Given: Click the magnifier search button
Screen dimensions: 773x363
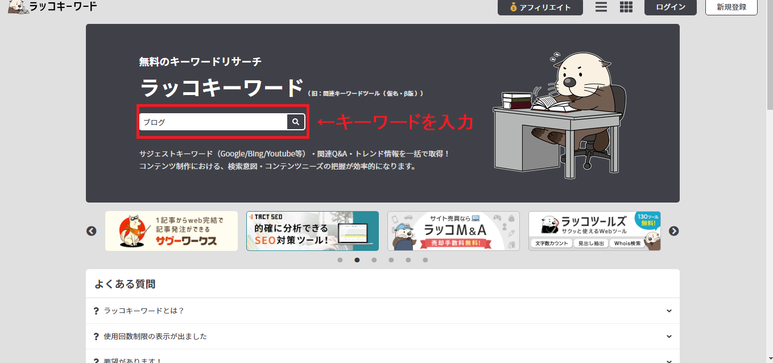Looking at the screenshot, I should [x=296, y=122].
